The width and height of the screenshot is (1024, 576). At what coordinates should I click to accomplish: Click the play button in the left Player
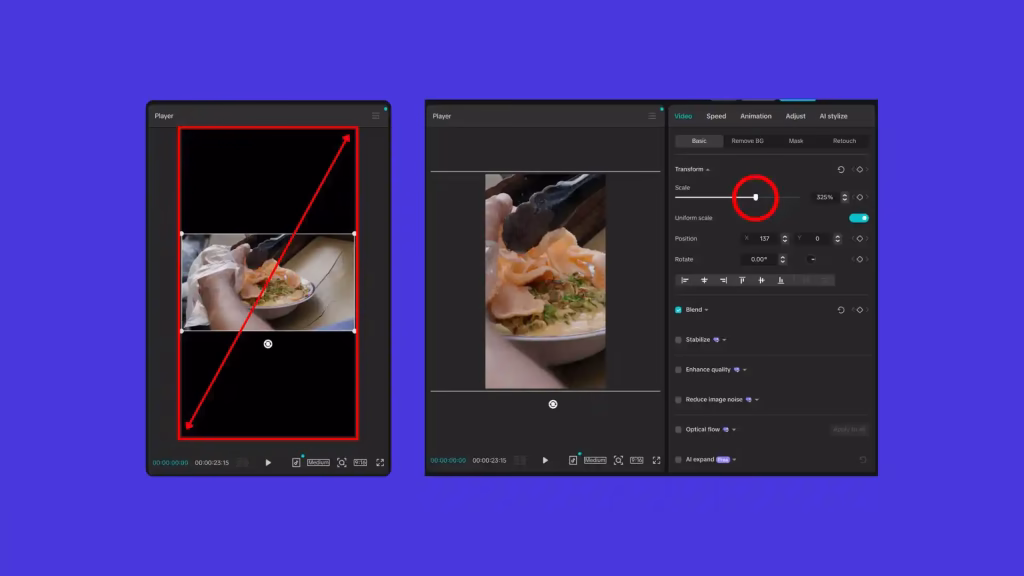(x=268, y=462)
